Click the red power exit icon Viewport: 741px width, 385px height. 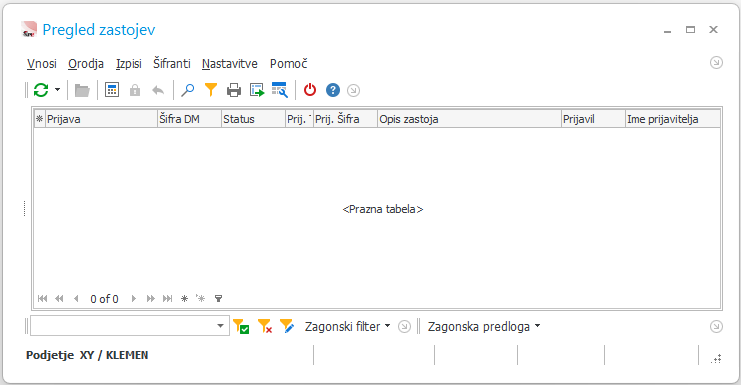pyautogui.click(x=310, y=90)
